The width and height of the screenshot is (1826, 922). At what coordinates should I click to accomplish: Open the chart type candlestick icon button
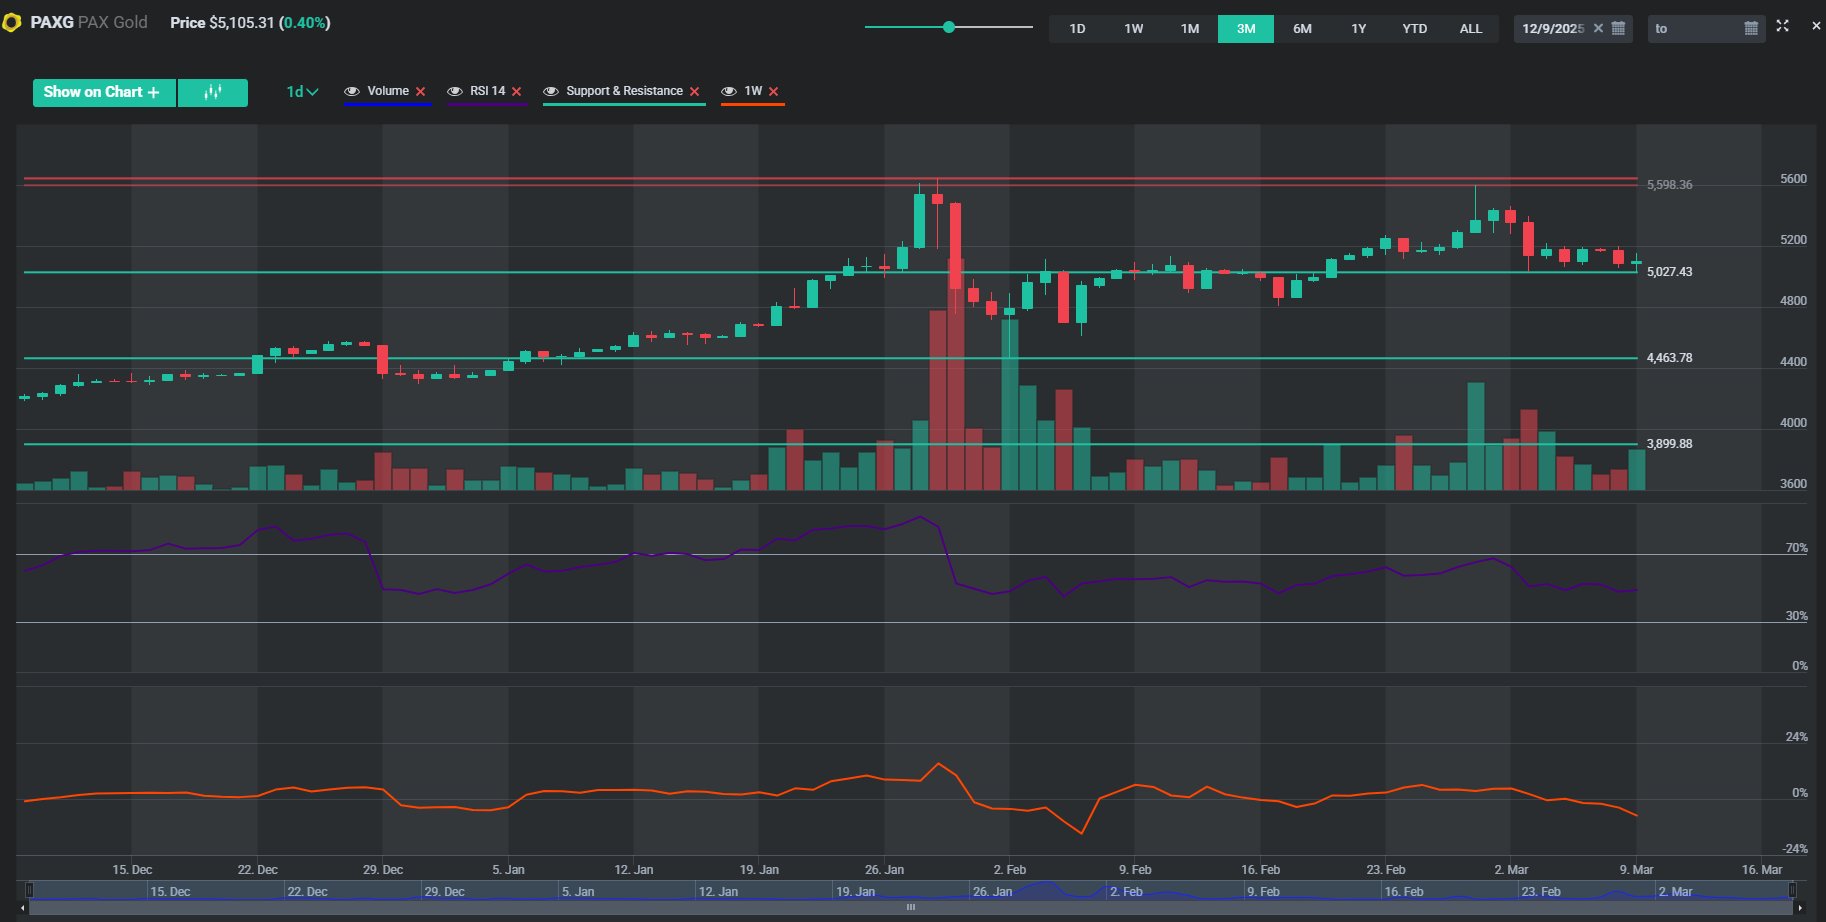212,92
